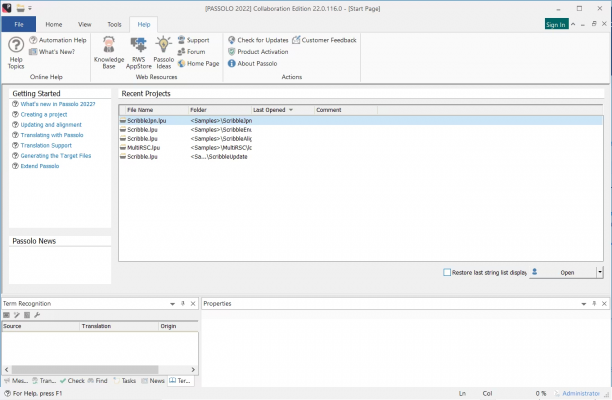Select the ScribbleJpn.lpu project row
This screenshot has width=612, height=400.
click(361, 121)
